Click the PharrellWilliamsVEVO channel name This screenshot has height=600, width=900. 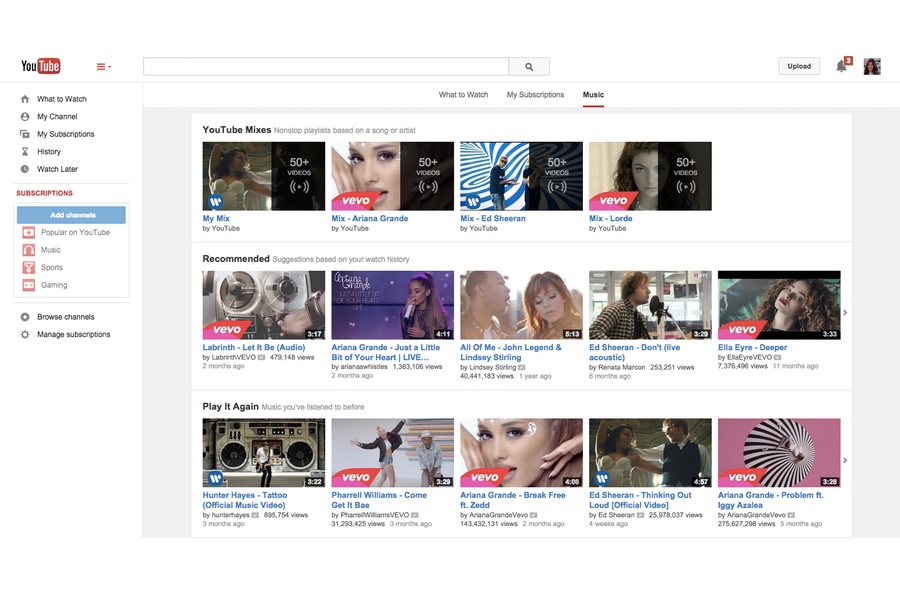375,515
